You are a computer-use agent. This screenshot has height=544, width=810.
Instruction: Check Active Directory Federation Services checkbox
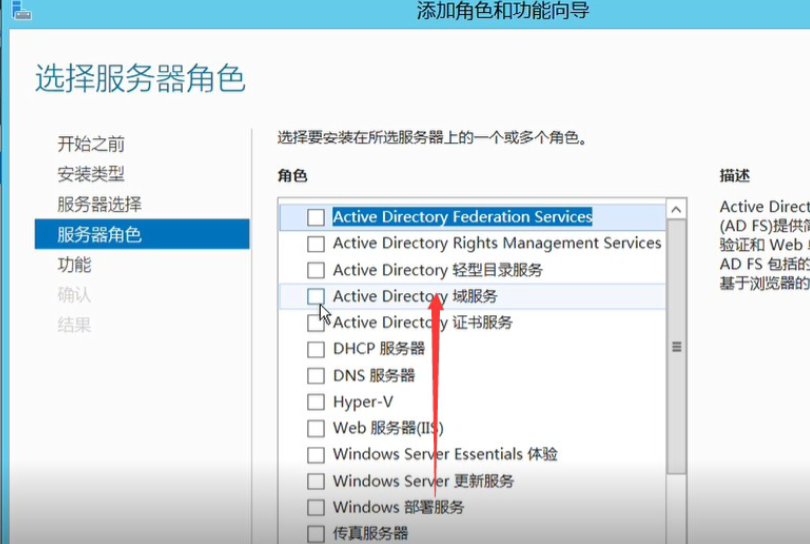point(316,217)
